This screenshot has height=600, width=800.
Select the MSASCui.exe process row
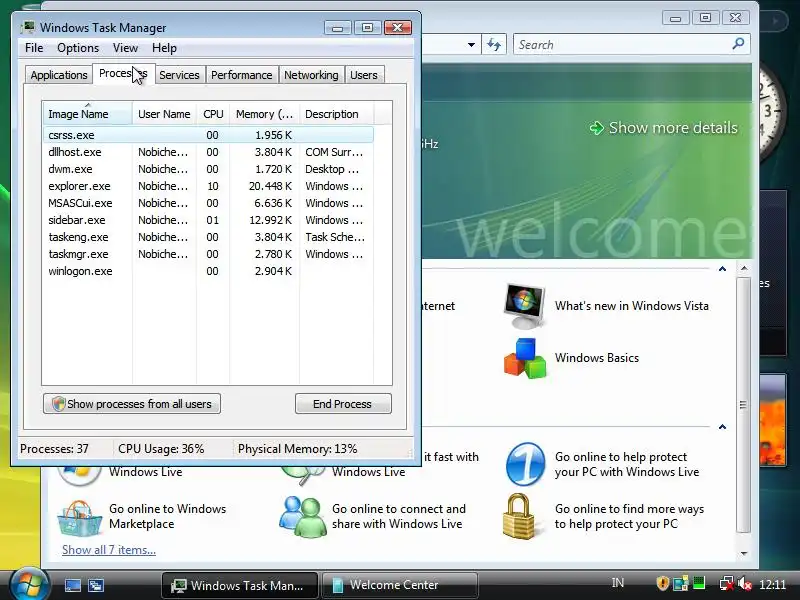pos(208,203)
